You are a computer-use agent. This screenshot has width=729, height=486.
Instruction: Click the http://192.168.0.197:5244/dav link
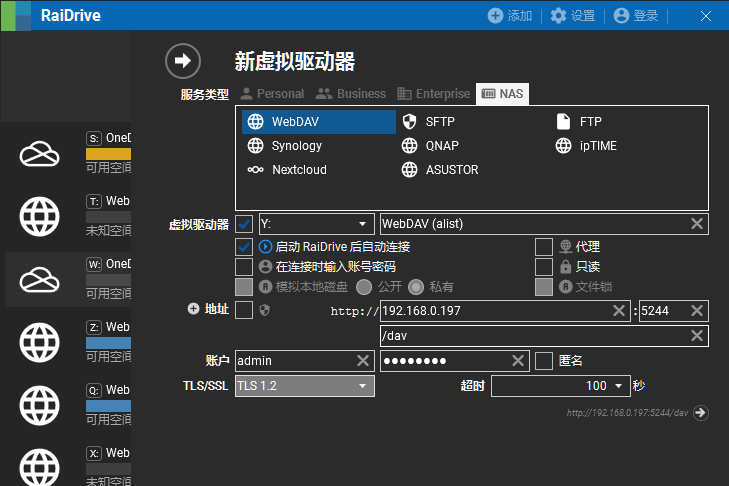tap(627, 413)
